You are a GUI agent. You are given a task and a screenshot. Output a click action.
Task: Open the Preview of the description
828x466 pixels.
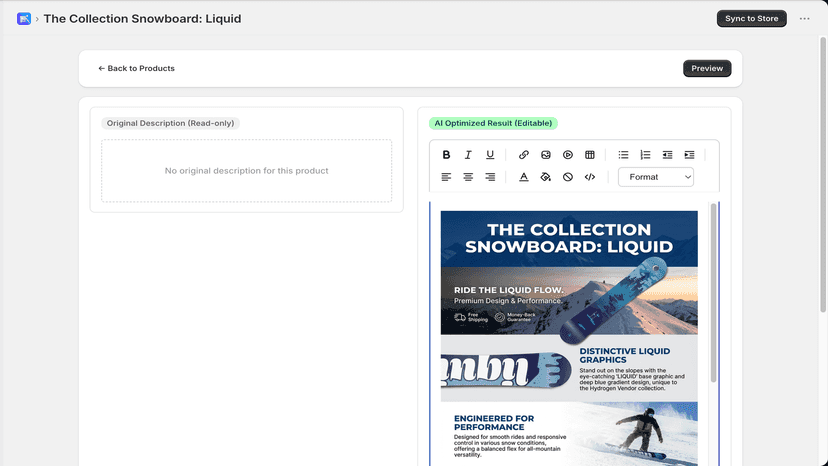[707, 68]
